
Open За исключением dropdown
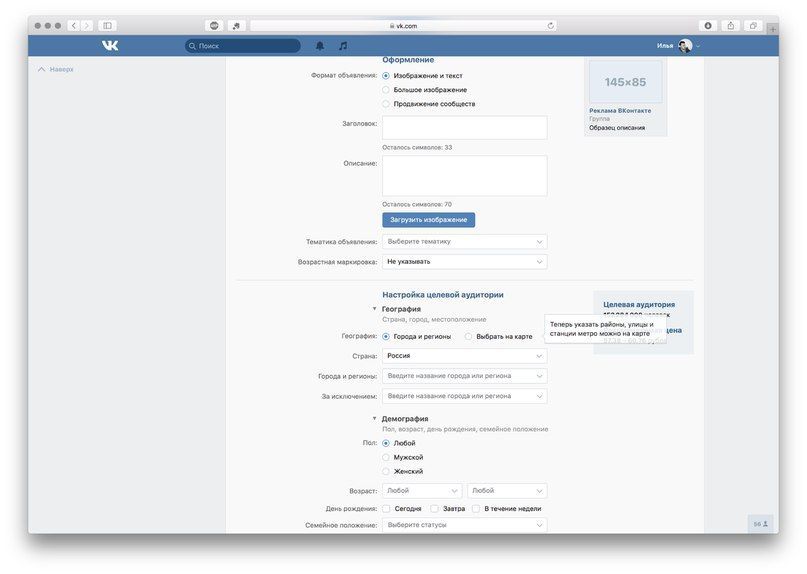click(x=464, y=396)
